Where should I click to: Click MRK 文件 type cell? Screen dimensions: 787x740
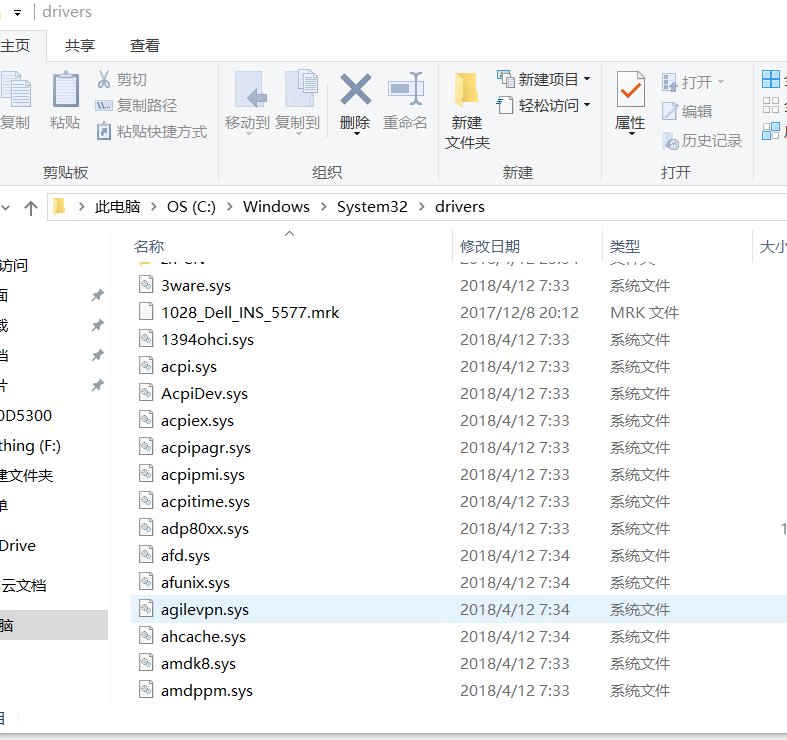[644, 313]
